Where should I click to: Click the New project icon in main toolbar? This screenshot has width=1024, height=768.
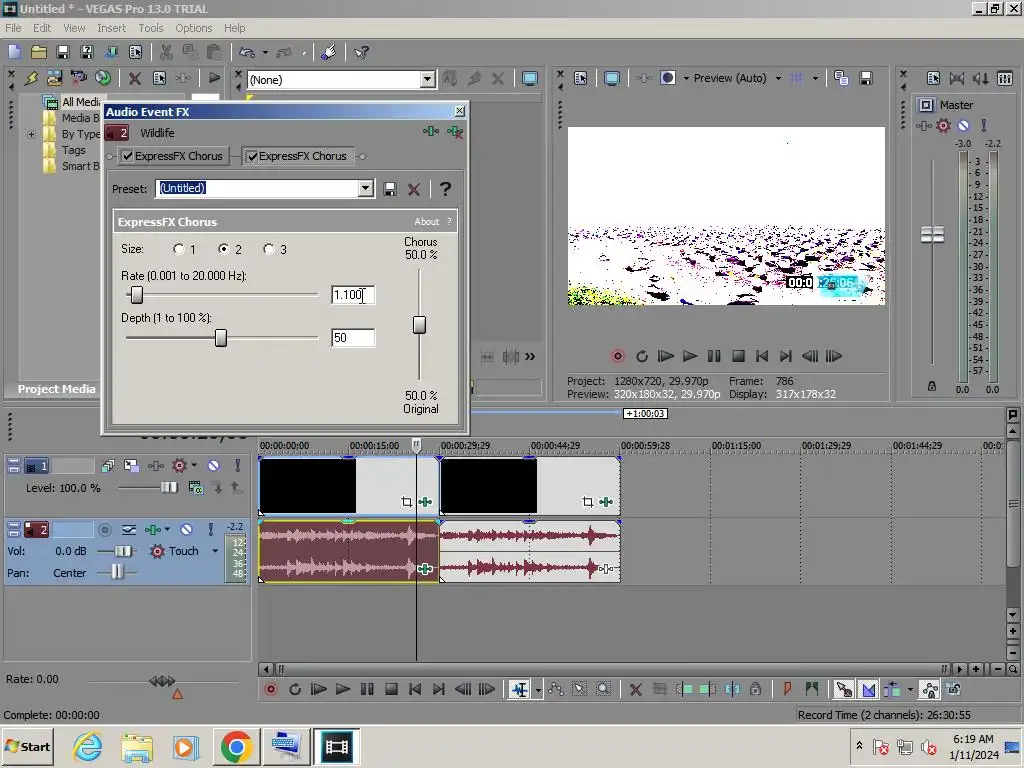[x=14, y=52]
